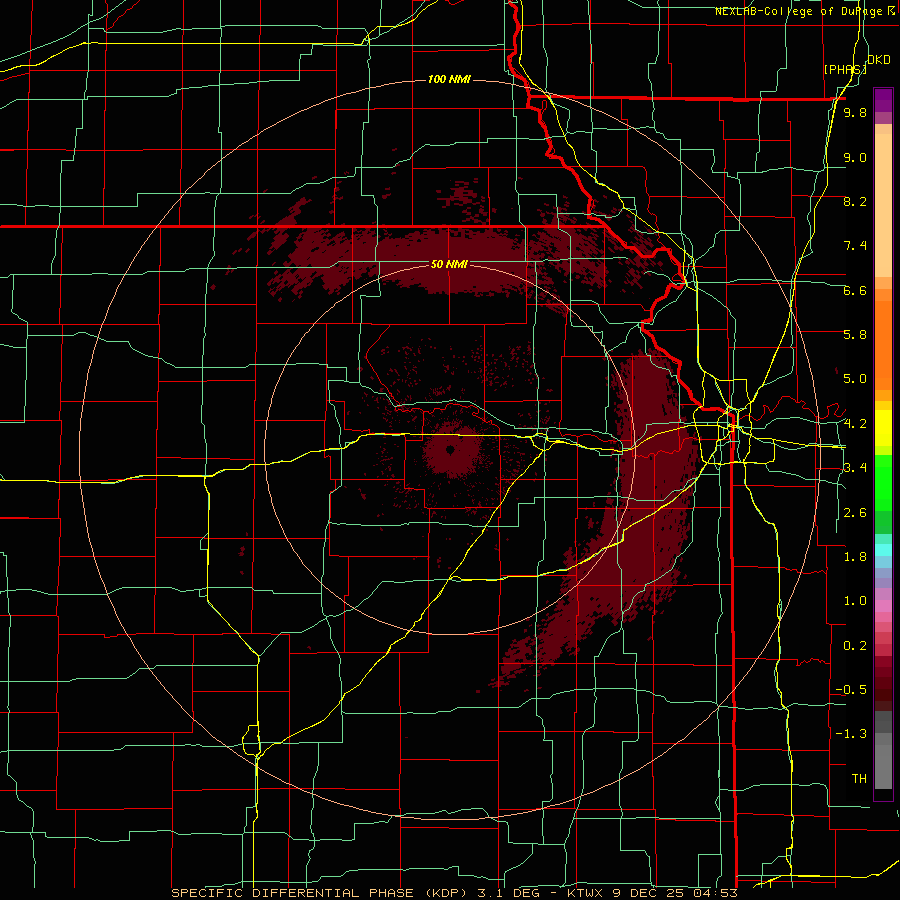
Task: Click the light peach band of the color scale
Action: [883, 207]
